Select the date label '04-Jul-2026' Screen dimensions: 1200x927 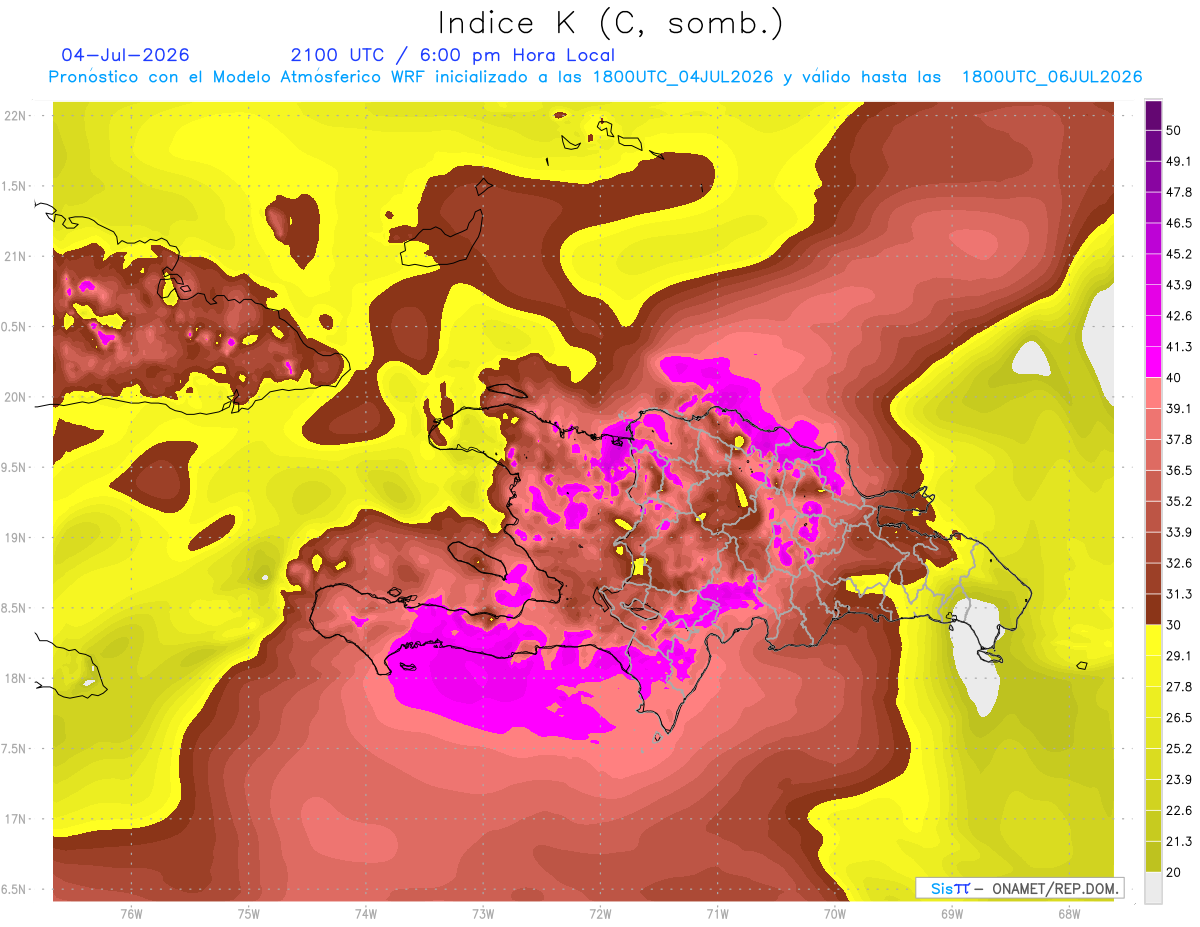click(125, 55)
